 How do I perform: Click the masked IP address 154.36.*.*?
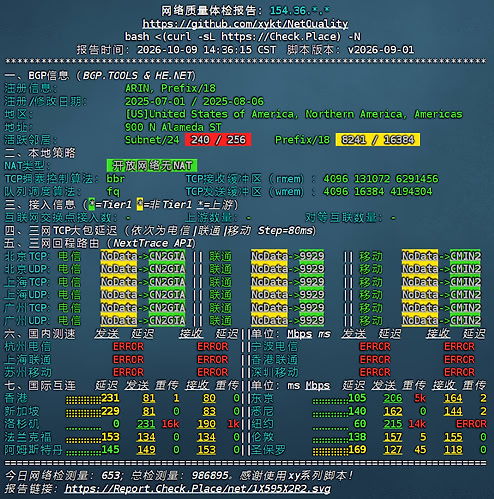point(300,11)
